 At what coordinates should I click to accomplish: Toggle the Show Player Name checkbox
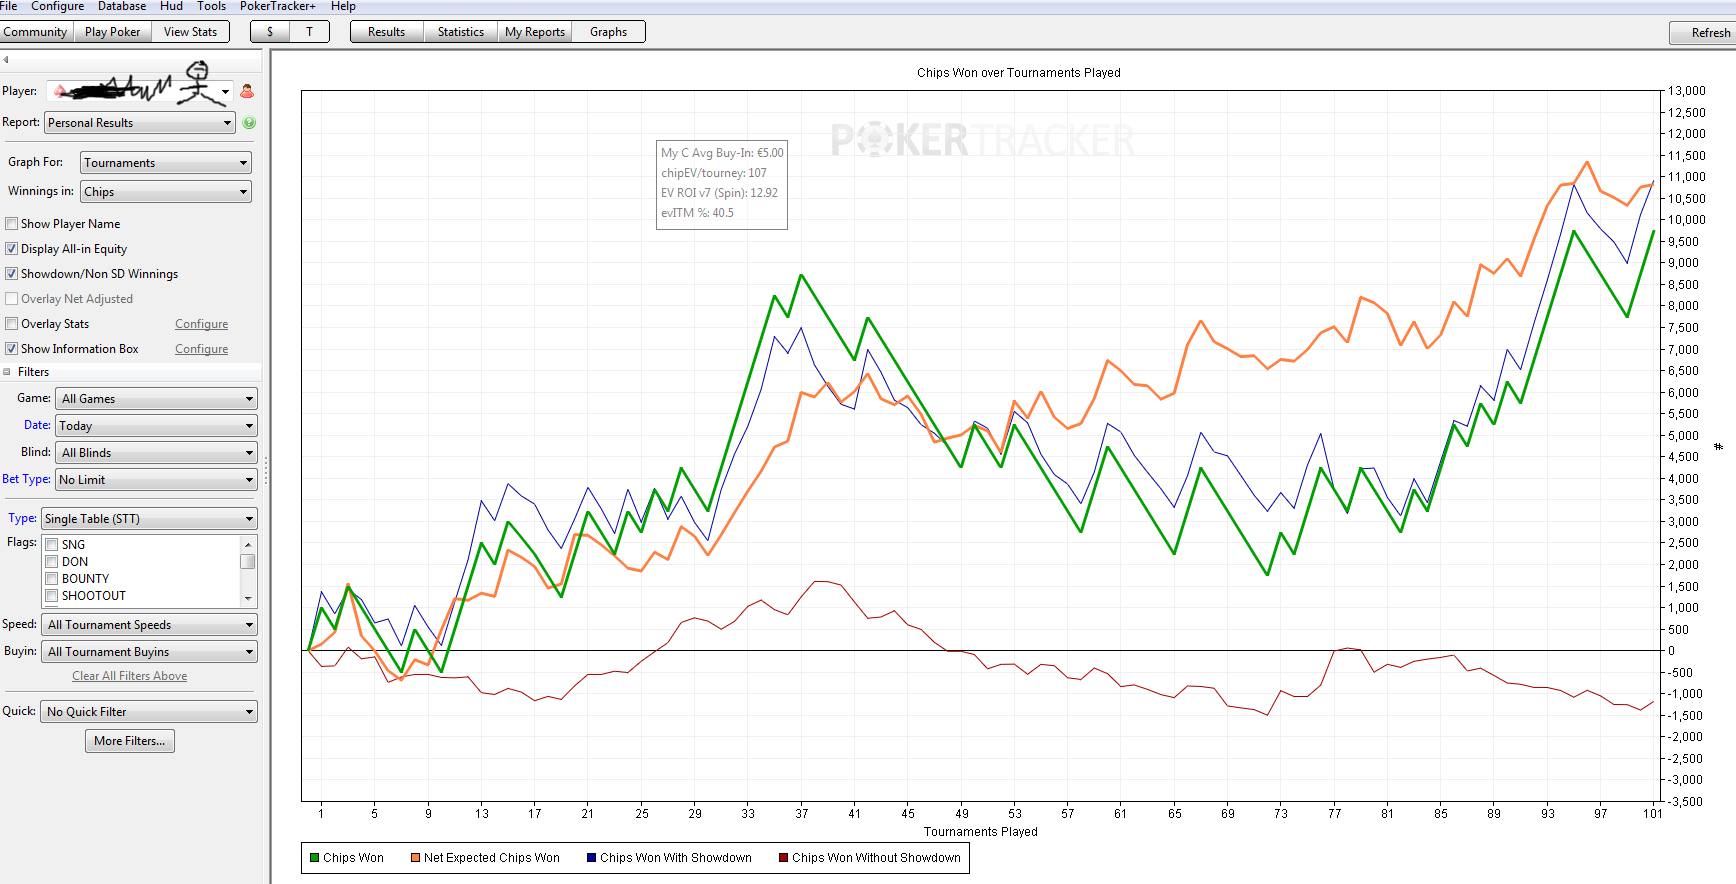12,224
